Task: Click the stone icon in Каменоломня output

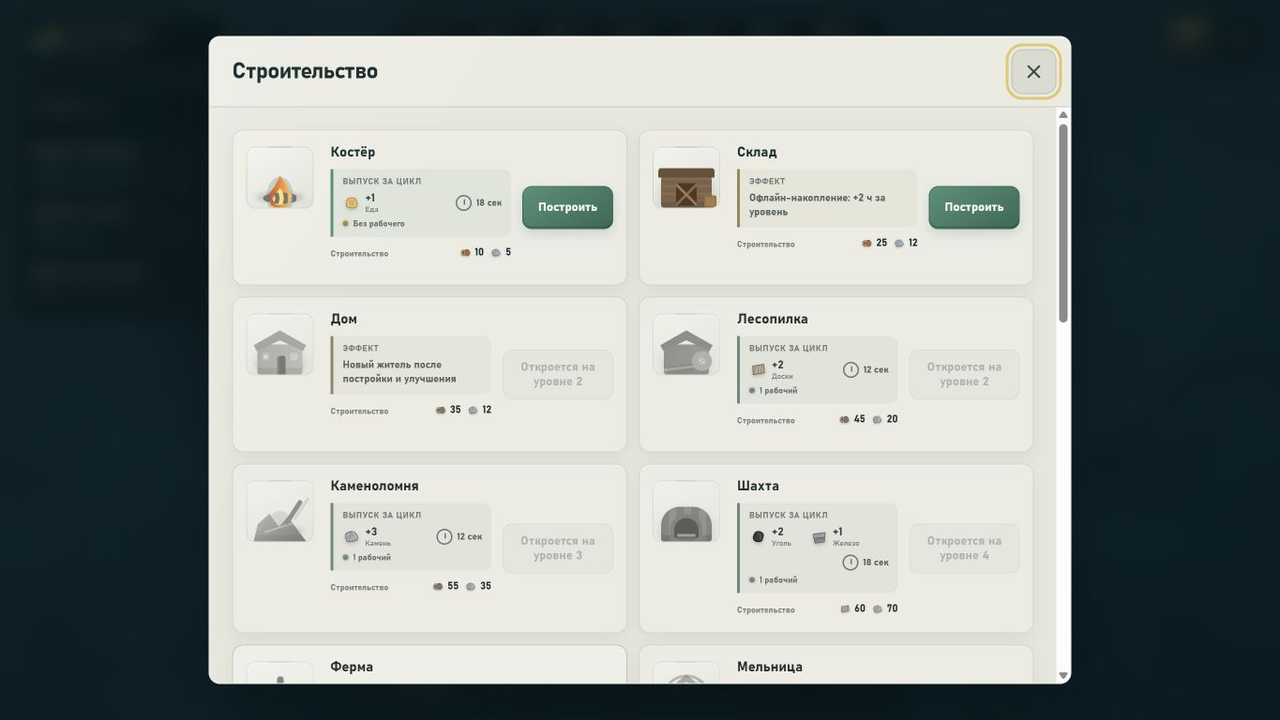Action: 352,537
